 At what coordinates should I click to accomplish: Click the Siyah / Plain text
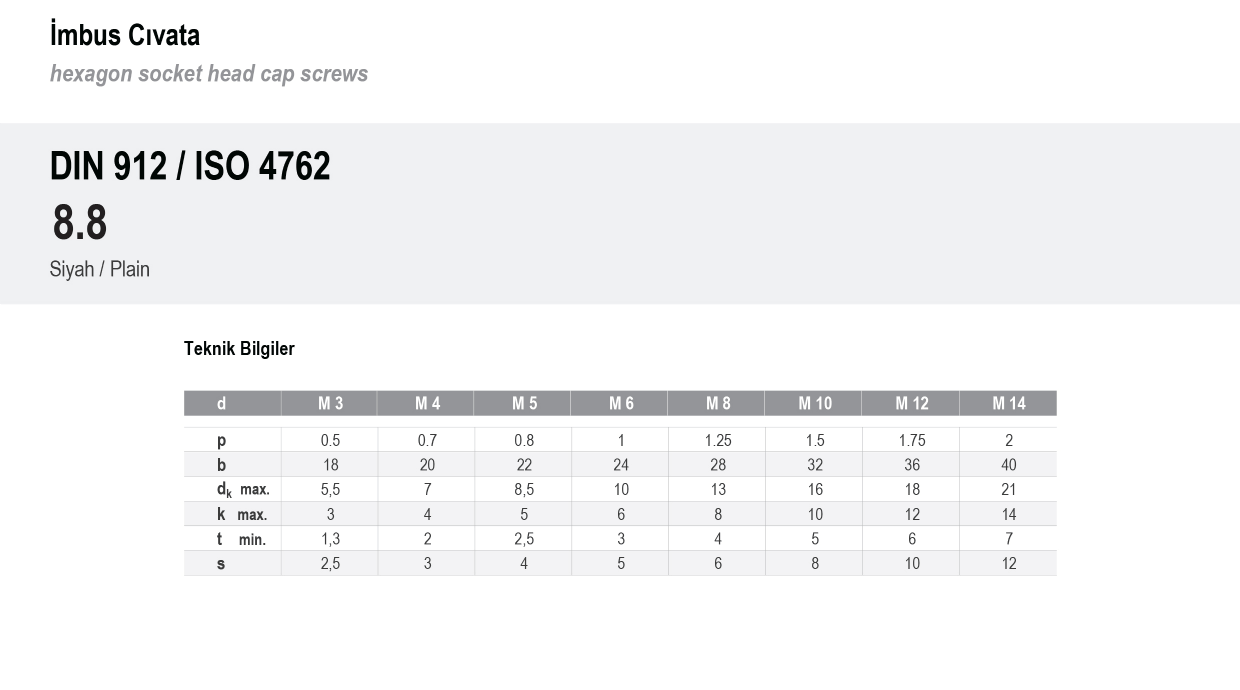coord(100,269)
